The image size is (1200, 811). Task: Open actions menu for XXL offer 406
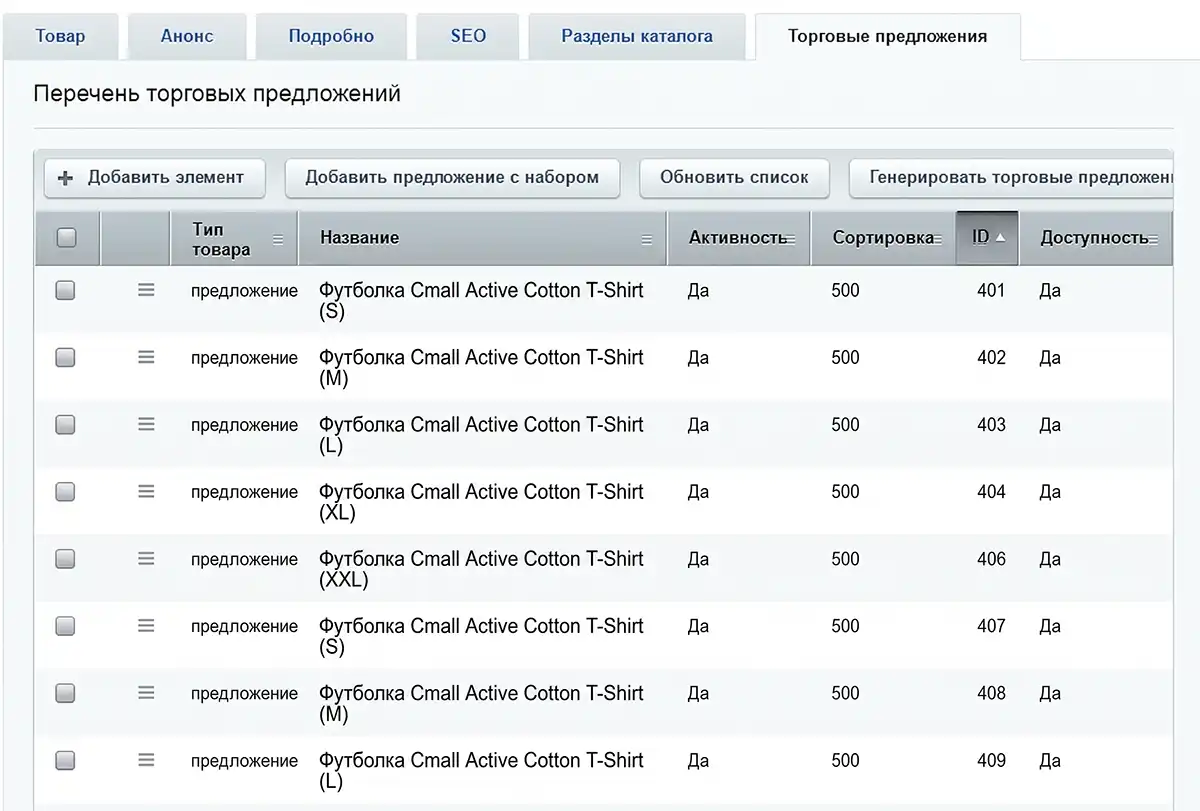point(146,558)
